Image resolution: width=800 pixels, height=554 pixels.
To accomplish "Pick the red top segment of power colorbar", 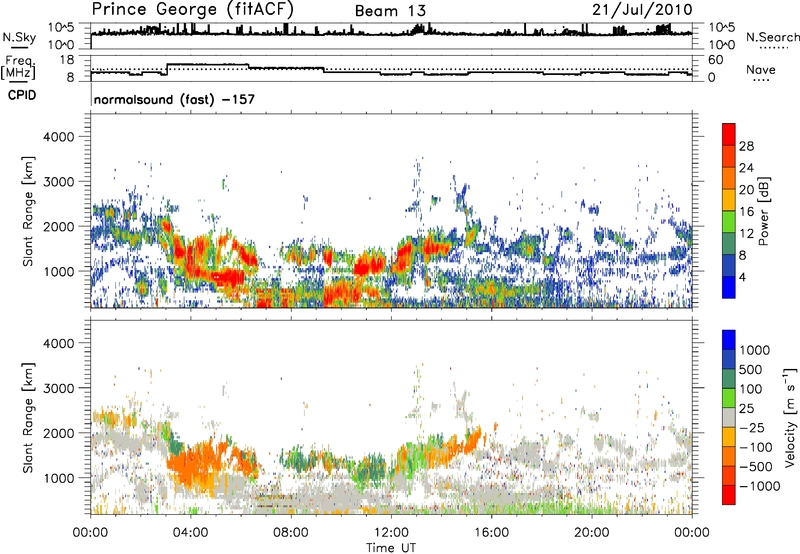I will pos(729,134).
